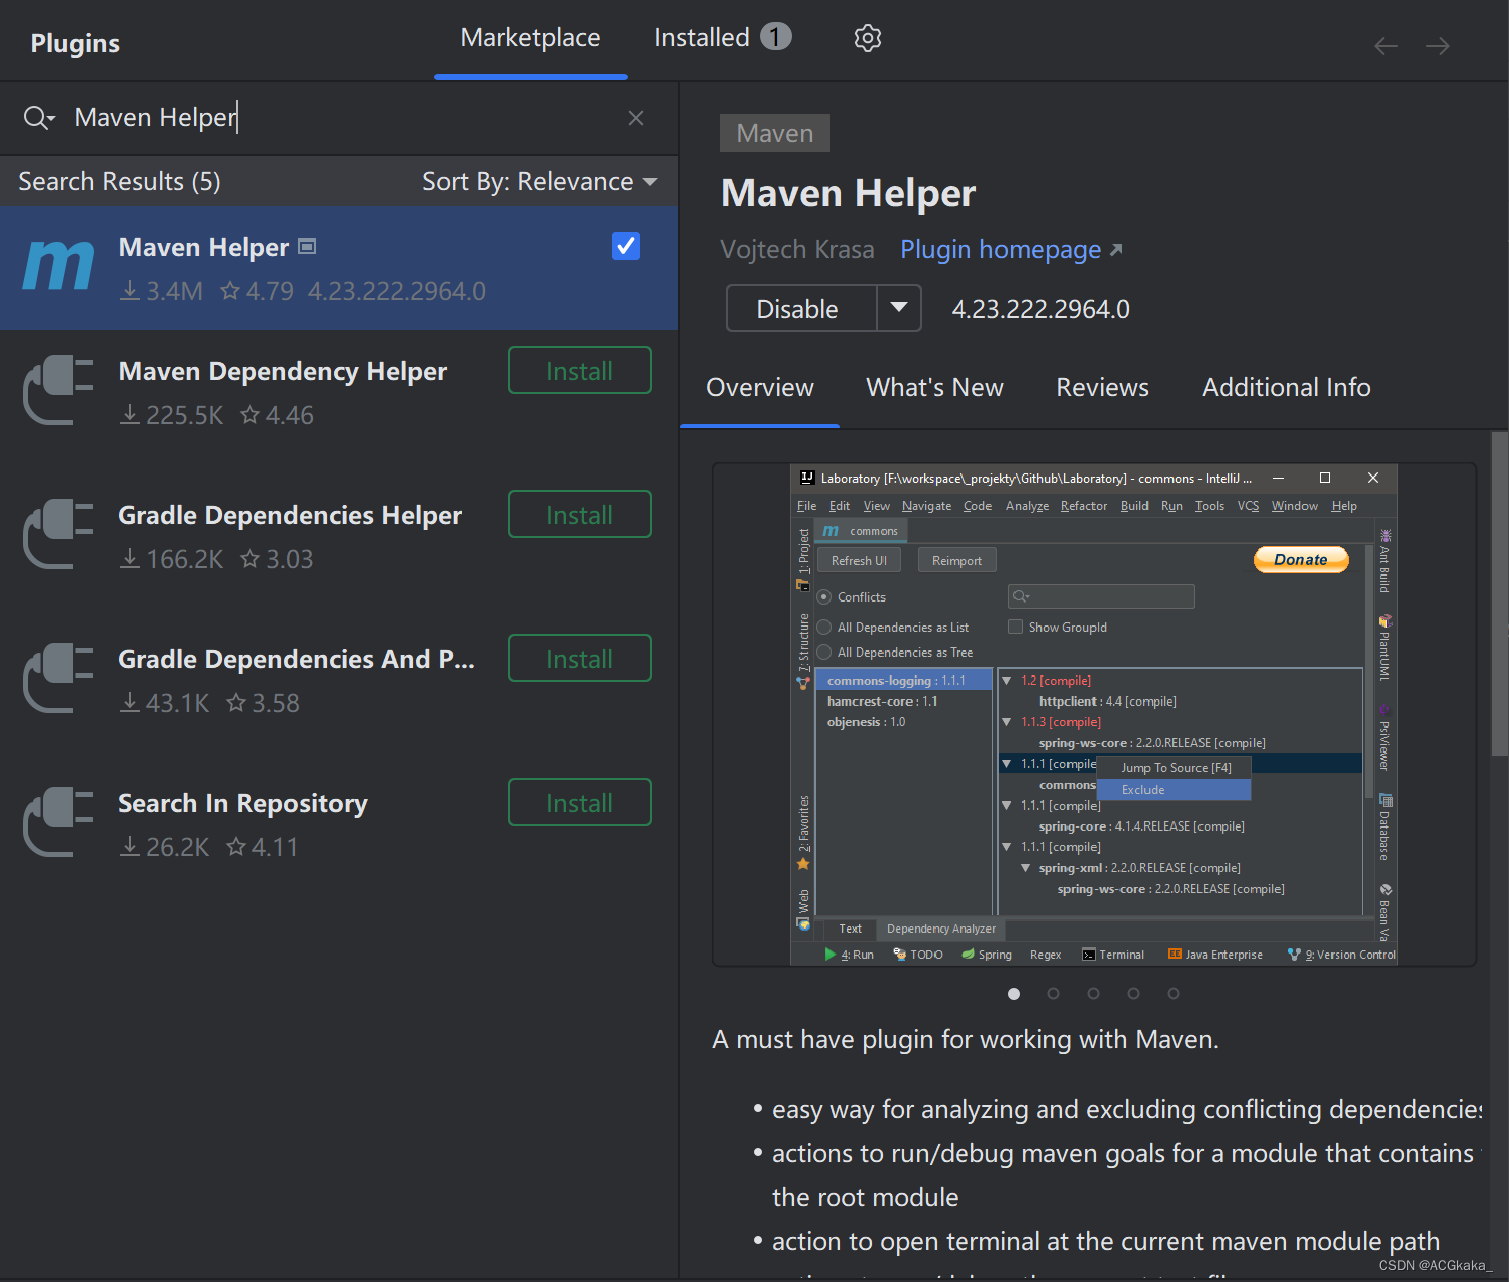Screen dimensions: 1509x1282
Task: Select the fifth screenshot carousel dot
Action: point(1173,994)
